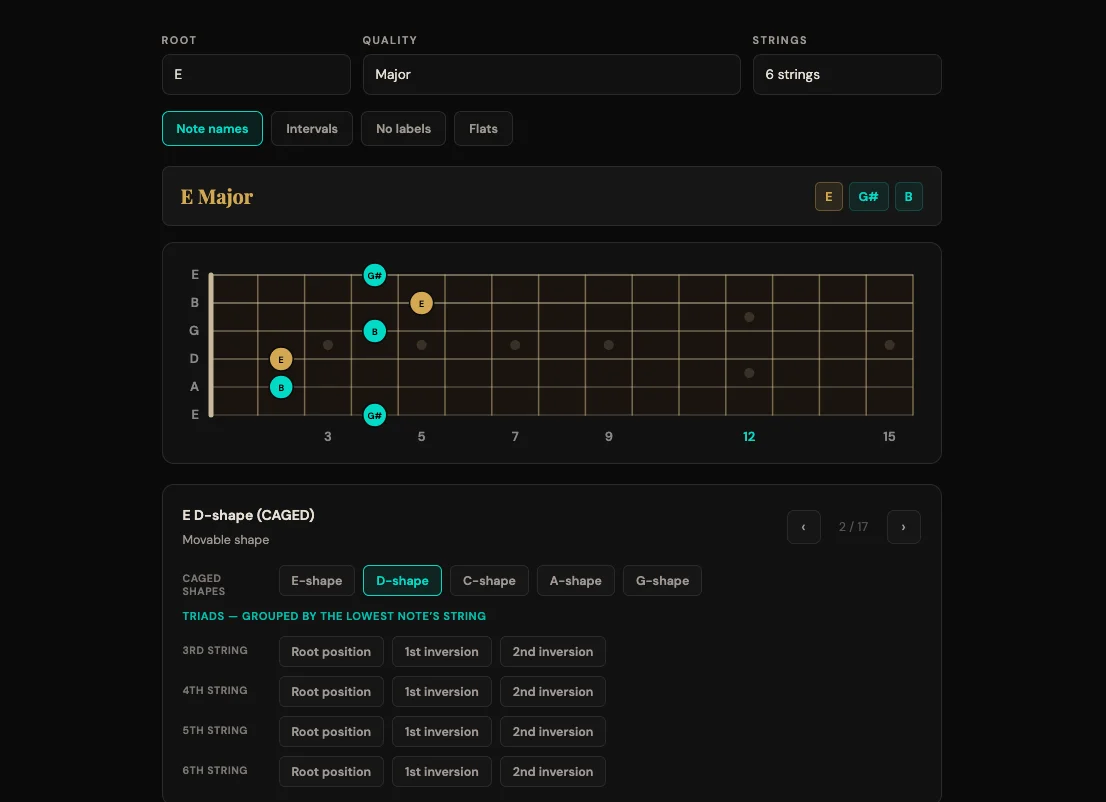Click the E note chip in the header
Screen dimensions: 1106x802
pos(829,197)
